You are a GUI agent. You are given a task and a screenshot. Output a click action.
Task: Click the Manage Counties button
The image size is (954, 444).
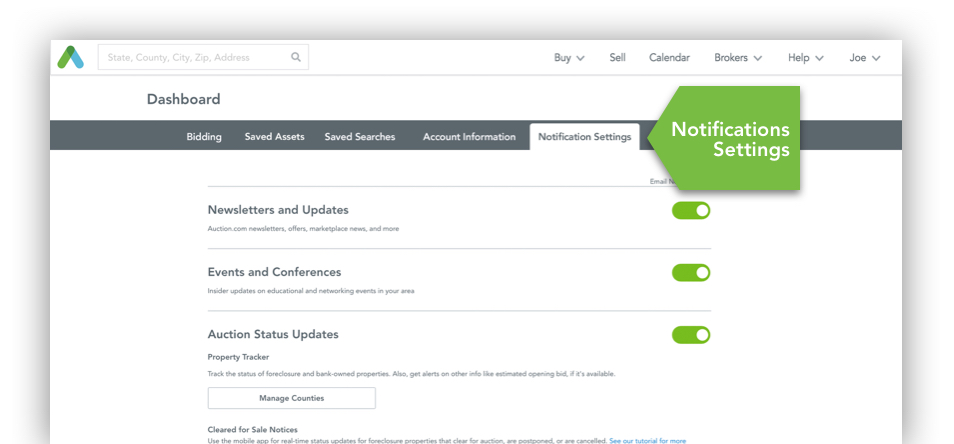(x=291, y=398)
